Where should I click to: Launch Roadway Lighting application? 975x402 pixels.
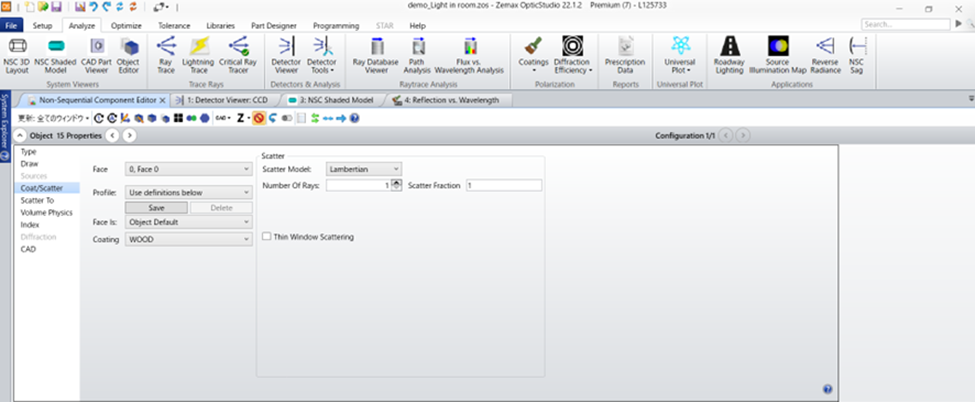click(x=729, y=55)
